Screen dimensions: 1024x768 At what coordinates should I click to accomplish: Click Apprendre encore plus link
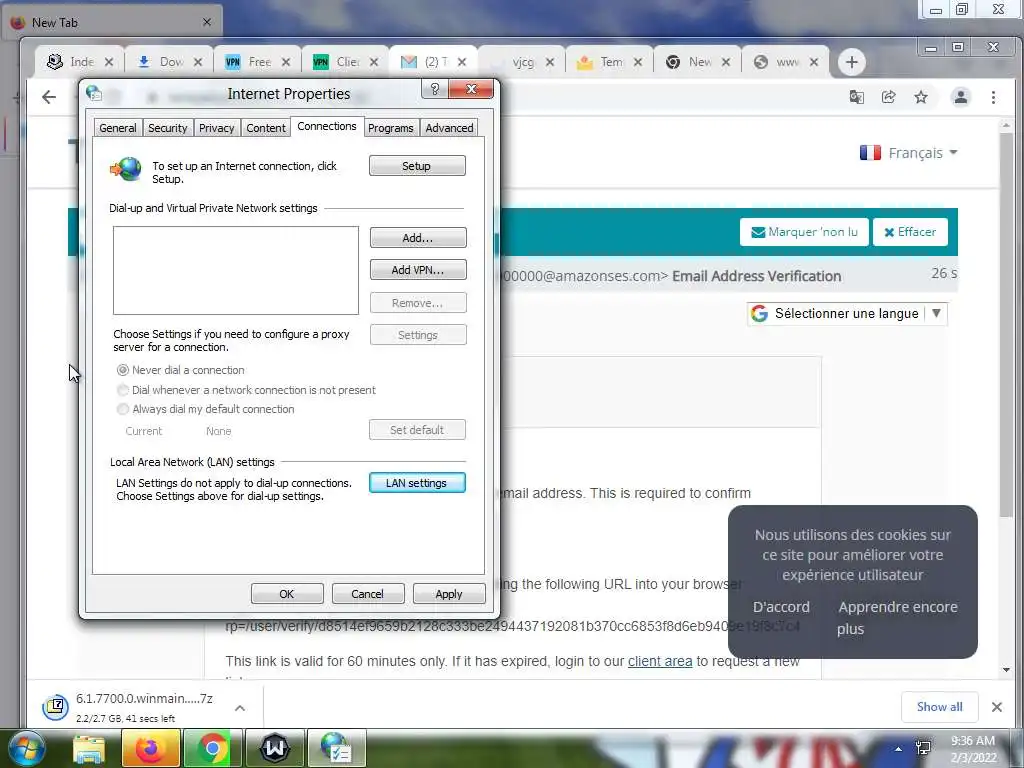pyautogui.click(x=897, y=618)
